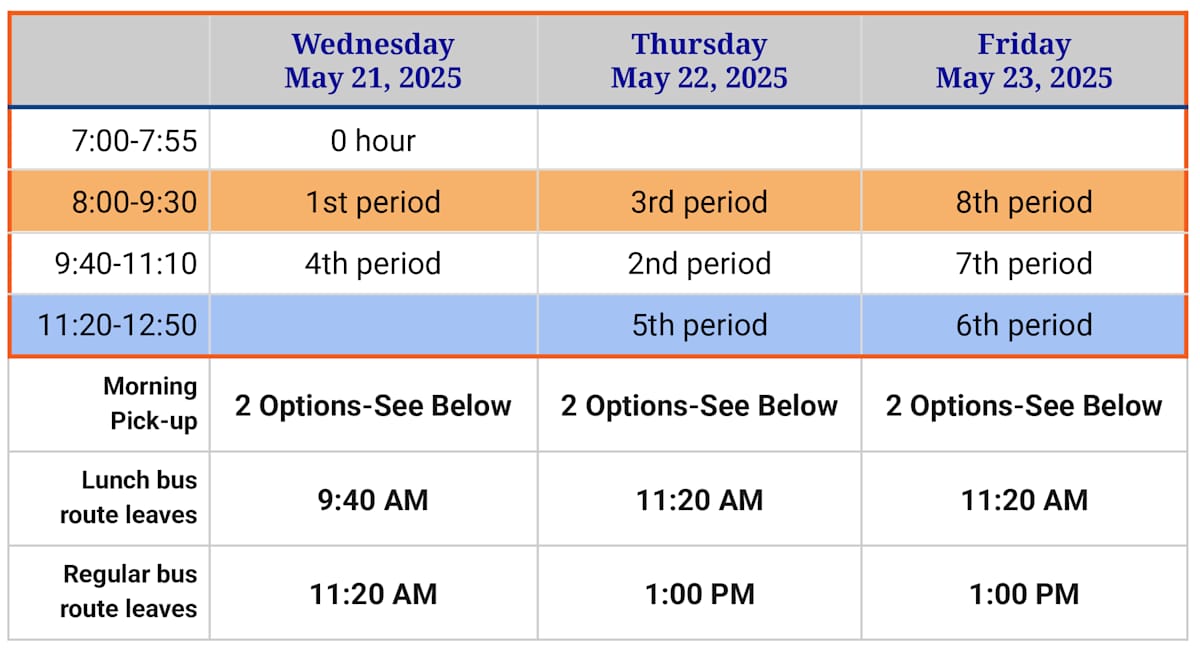Click the 4th period cell
The width and height of the screenshot is (1200, 653).
[x=373, y=264]
